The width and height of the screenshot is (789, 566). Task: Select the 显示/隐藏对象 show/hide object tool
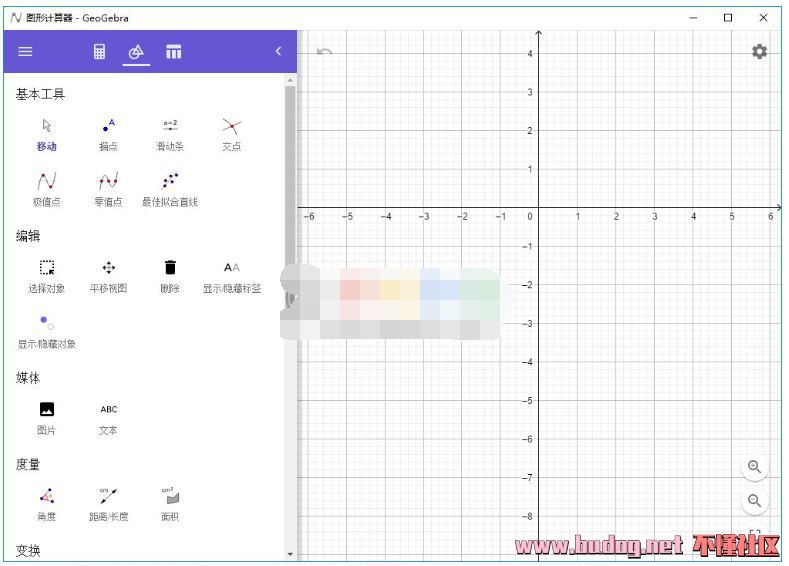(x=46, y=332)
